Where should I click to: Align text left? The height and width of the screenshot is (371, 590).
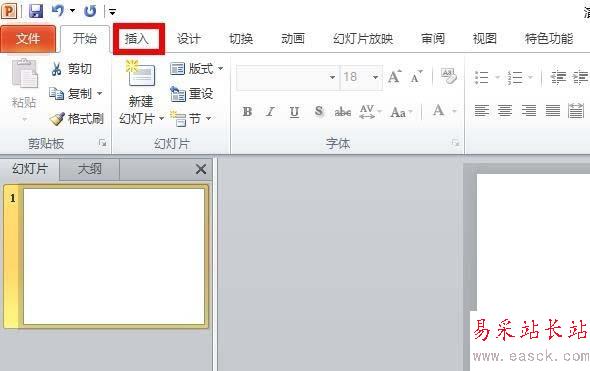click(x=482, y=111)
